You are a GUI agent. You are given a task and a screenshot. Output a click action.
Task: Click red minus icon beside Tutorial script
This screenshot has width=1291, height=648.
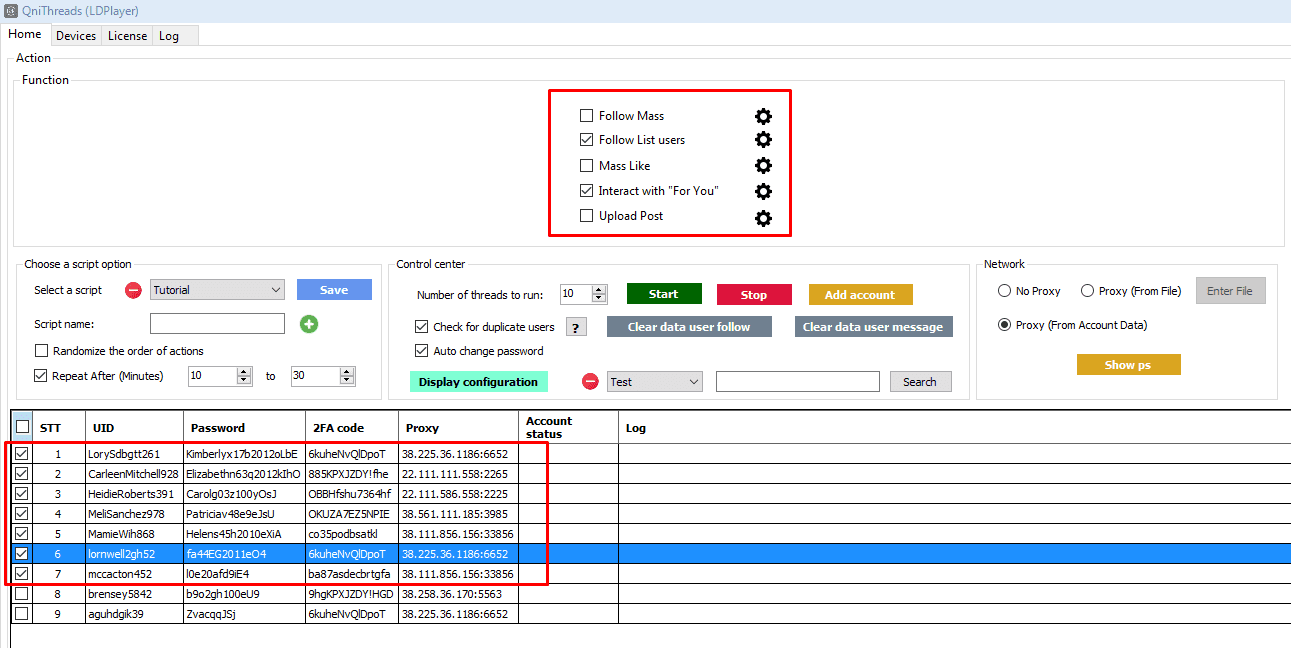click(x=133, y=291)
